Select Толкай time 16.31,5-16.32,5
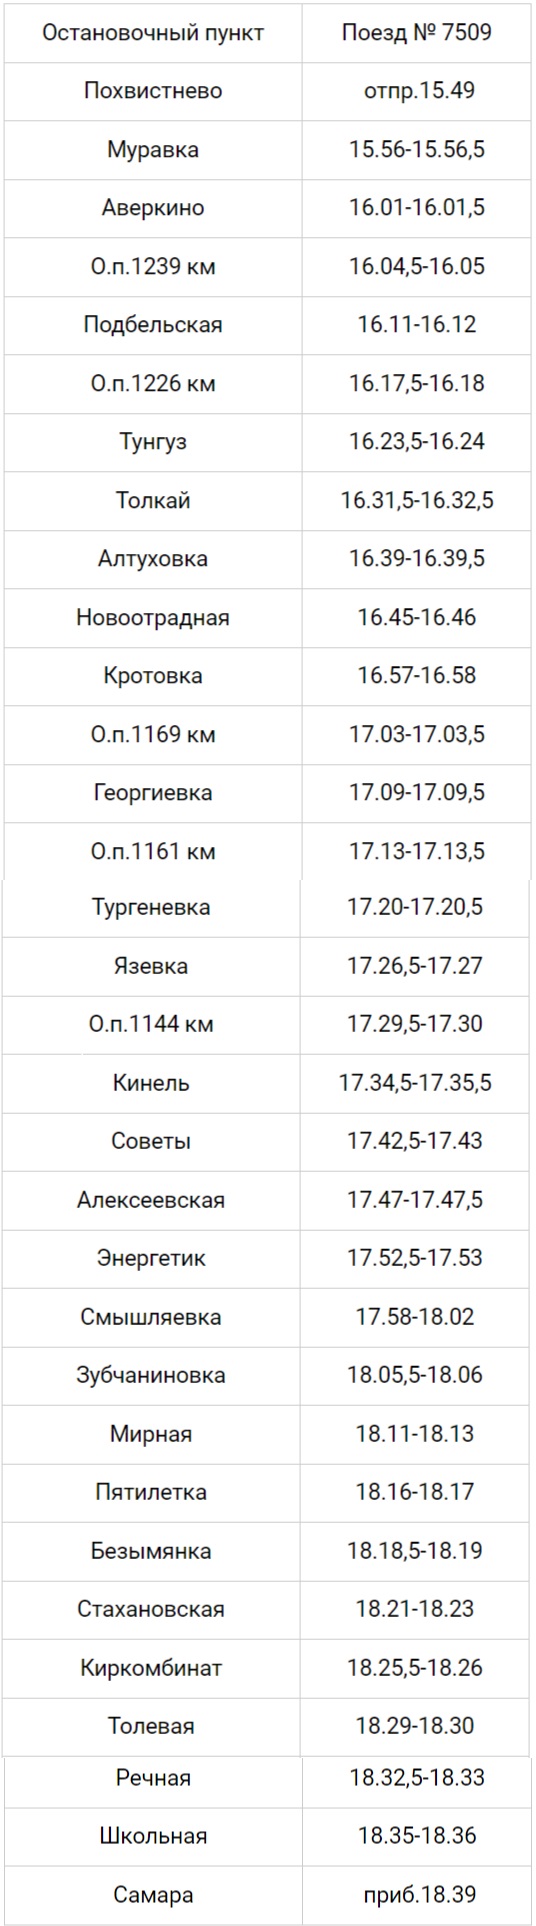536x1926 pixels. (417, 501)
